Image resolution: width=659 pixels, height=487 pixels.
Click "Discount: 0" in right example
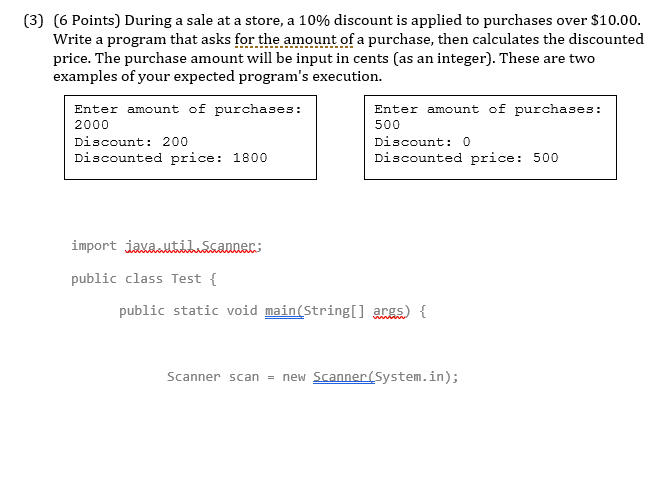[x=422, y=142]
